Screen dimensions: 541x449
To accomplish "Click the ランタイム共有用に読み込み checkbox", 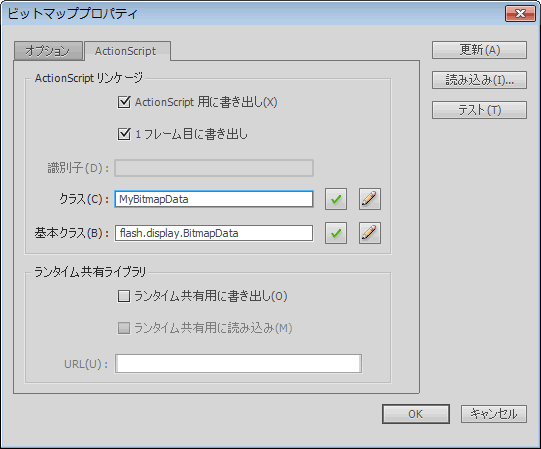I will coord(124,328).
